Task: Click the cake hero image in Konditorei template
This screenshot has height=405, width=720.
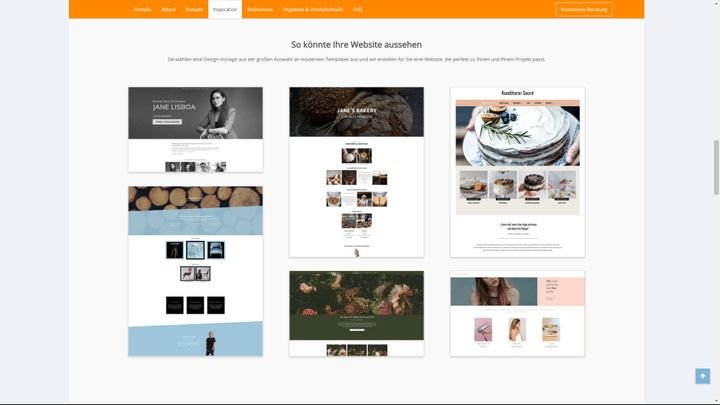Action: (517, 130)
